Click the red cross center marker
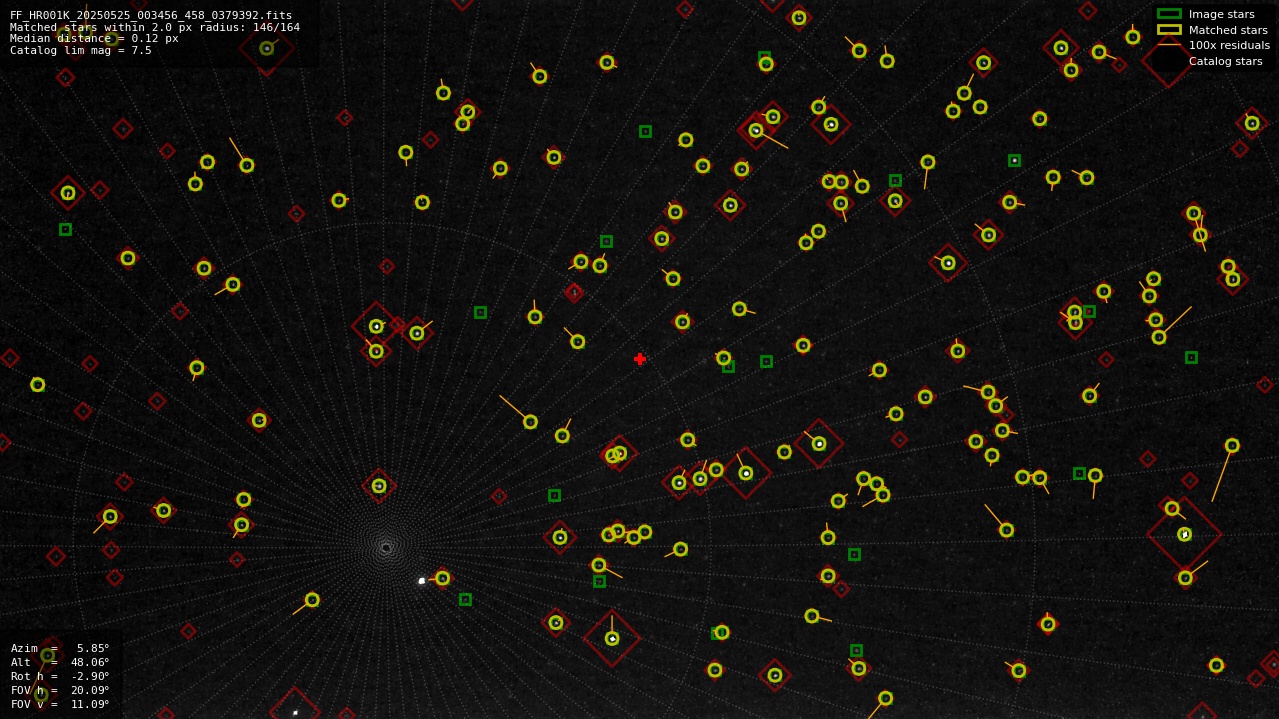This screenshot has width=1279, height=719. (x=640, y=359)
